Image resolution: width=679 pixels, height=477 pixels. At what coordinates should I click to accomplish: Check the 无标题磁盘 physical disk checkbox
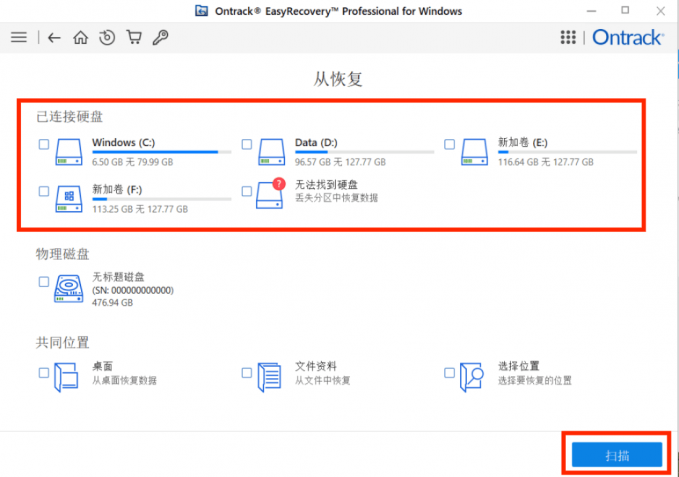pos(44,282)
